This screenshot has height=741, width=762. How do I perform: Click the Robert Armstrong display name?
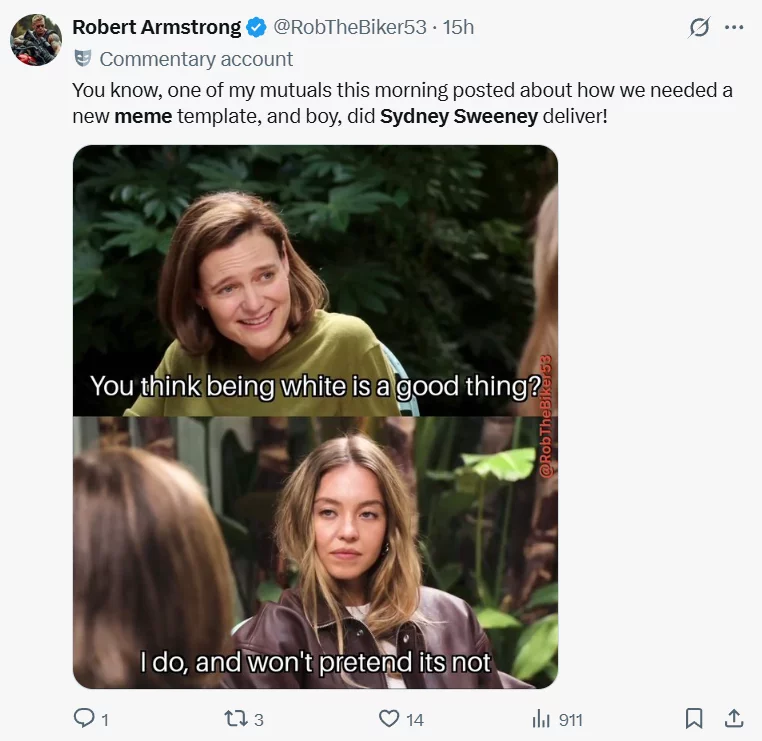pyautogui.click(x=157, y=27)
